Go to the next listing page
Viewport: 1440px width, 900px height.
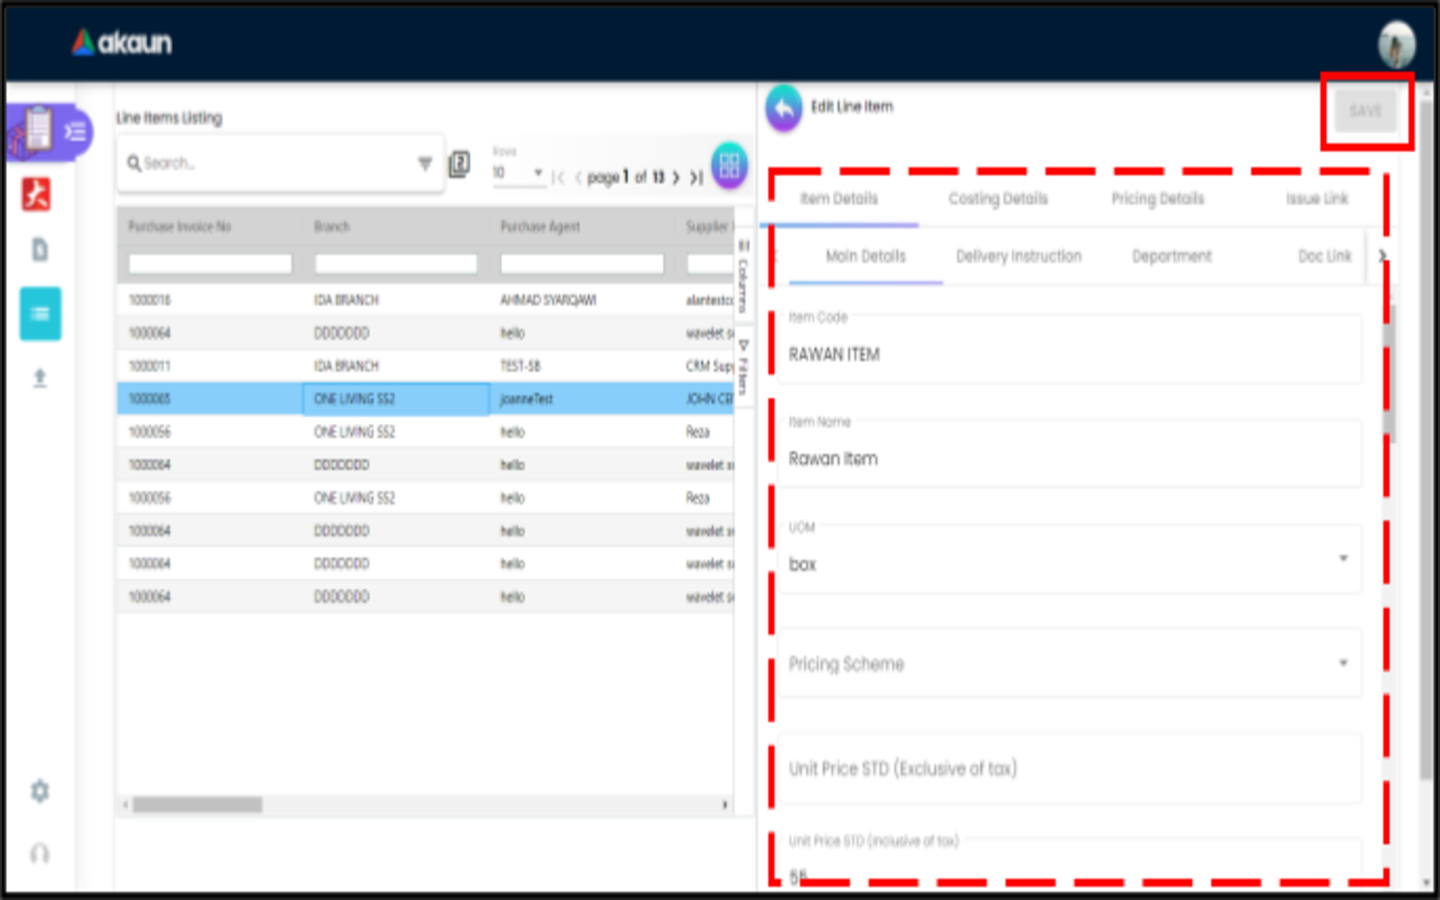pyautogui.click(x=676, y=177)
